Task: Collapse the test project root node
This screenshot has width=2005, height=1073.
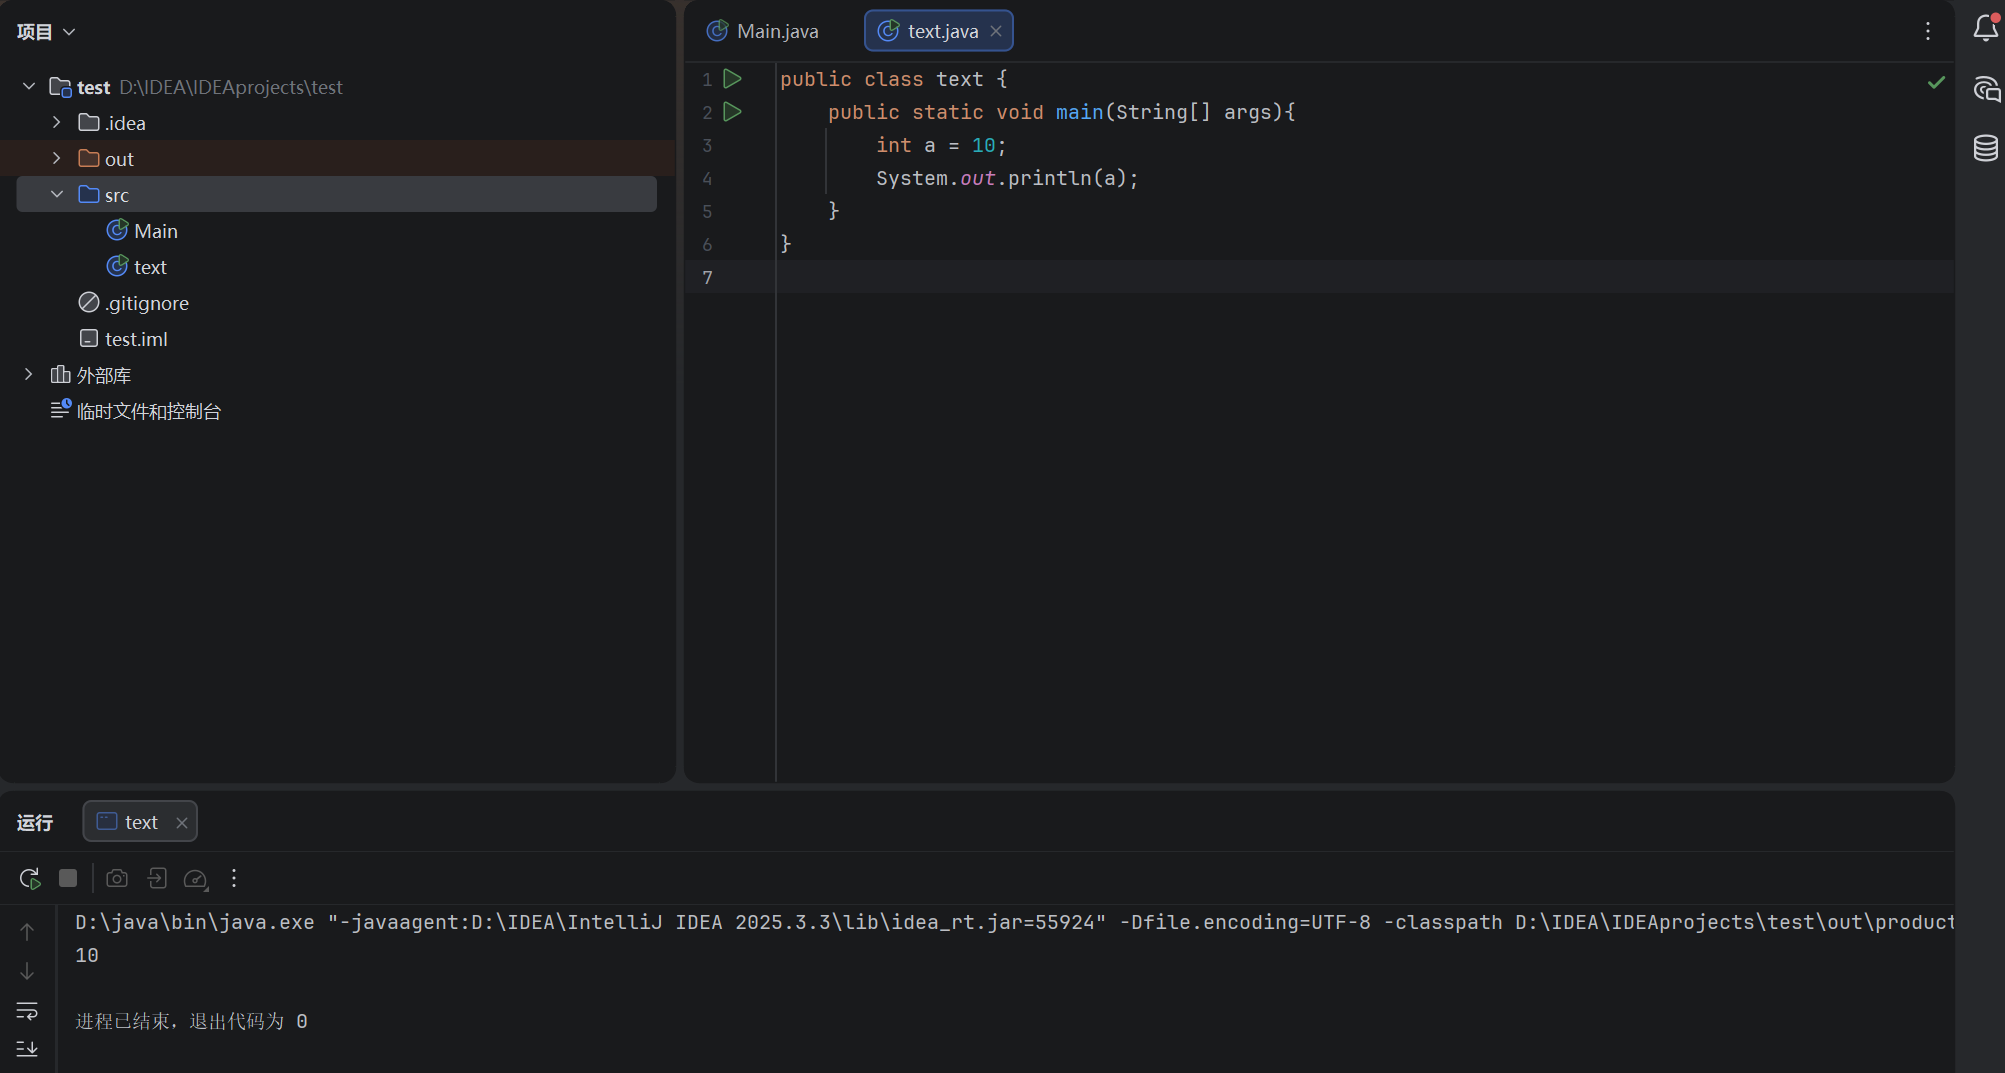Action: [x=29, y=87]
